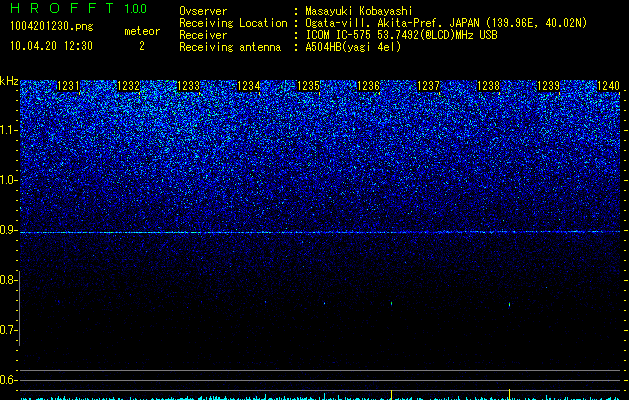This screenshot has width=629, height=400.
Task: Click the 1.0 kHz axis label
Action: coord(9,180)
